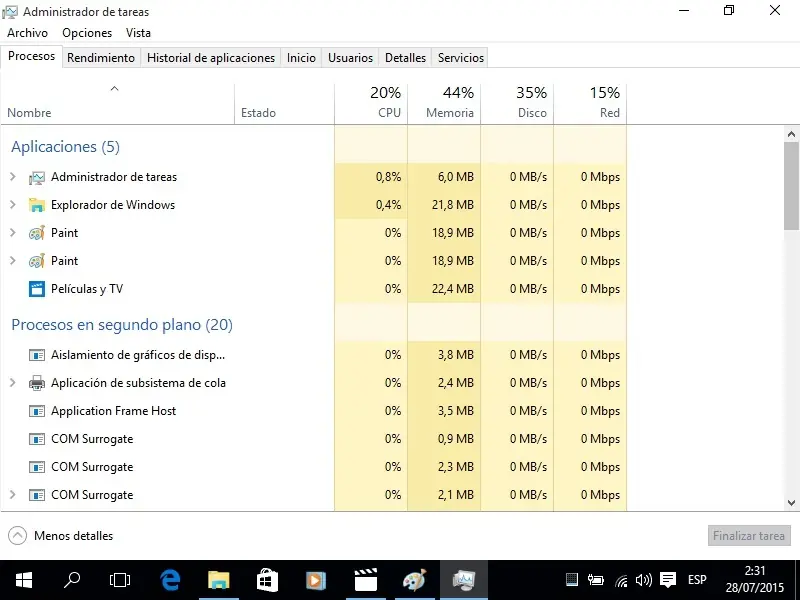Switch to the Usuarios tab
Viewport: 800px width, 600px height.
click(351, 58)
